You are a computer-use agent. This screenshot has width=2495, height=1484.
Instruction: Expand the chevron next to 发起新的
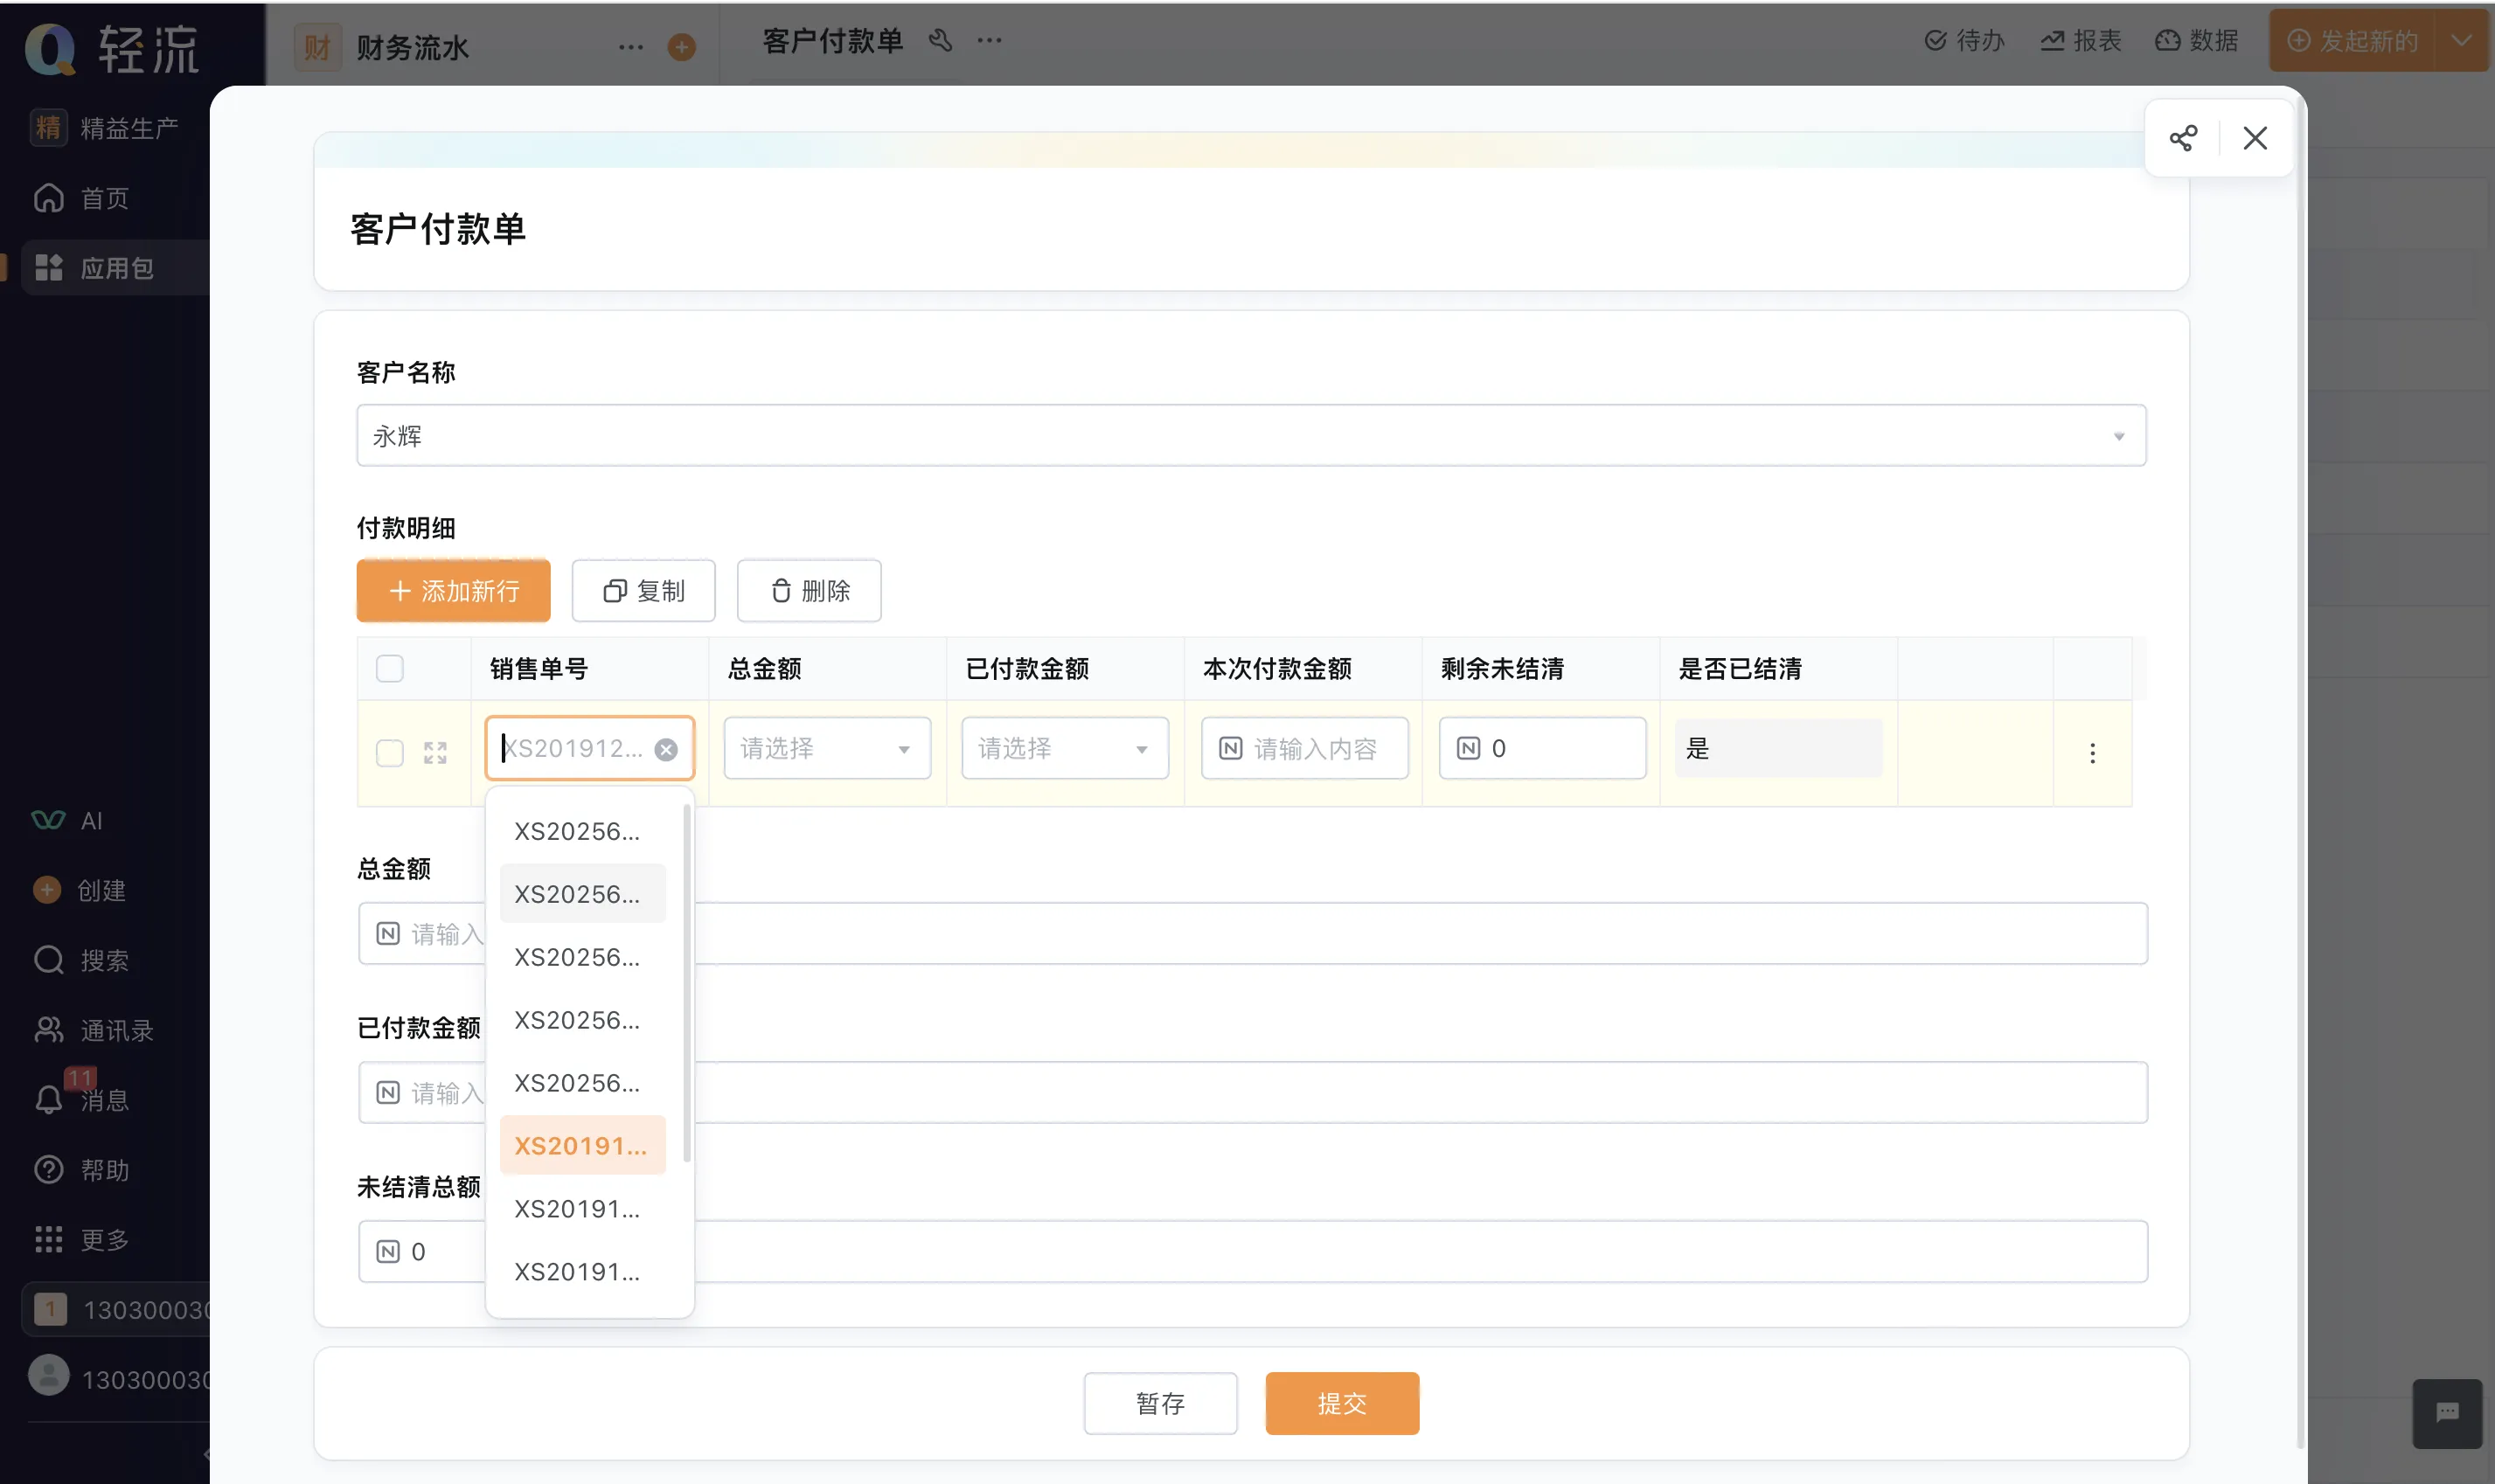(2461, 40)
